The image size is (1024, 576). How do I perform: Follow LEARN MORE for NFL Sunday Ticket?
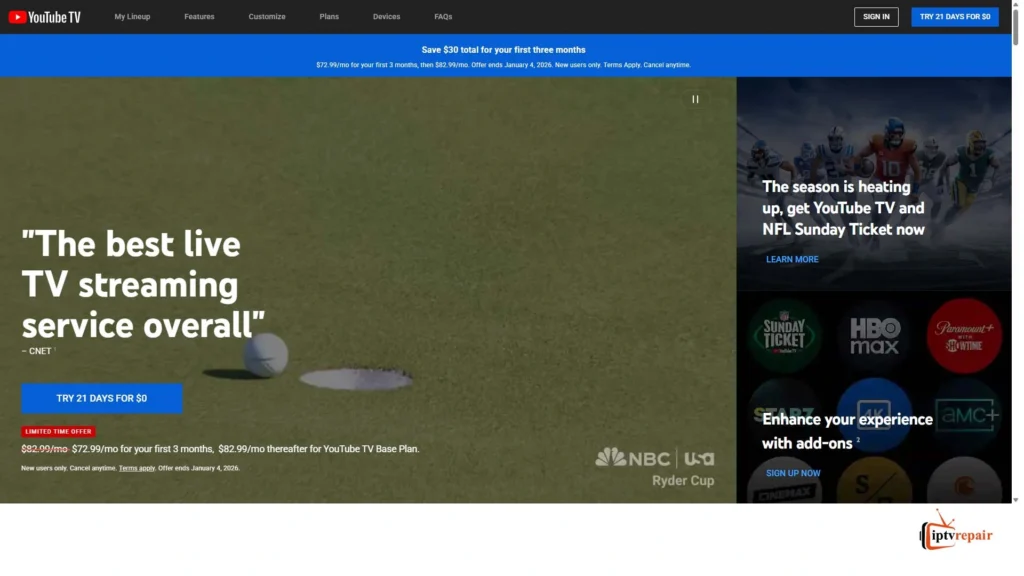(x=792, y=259)
